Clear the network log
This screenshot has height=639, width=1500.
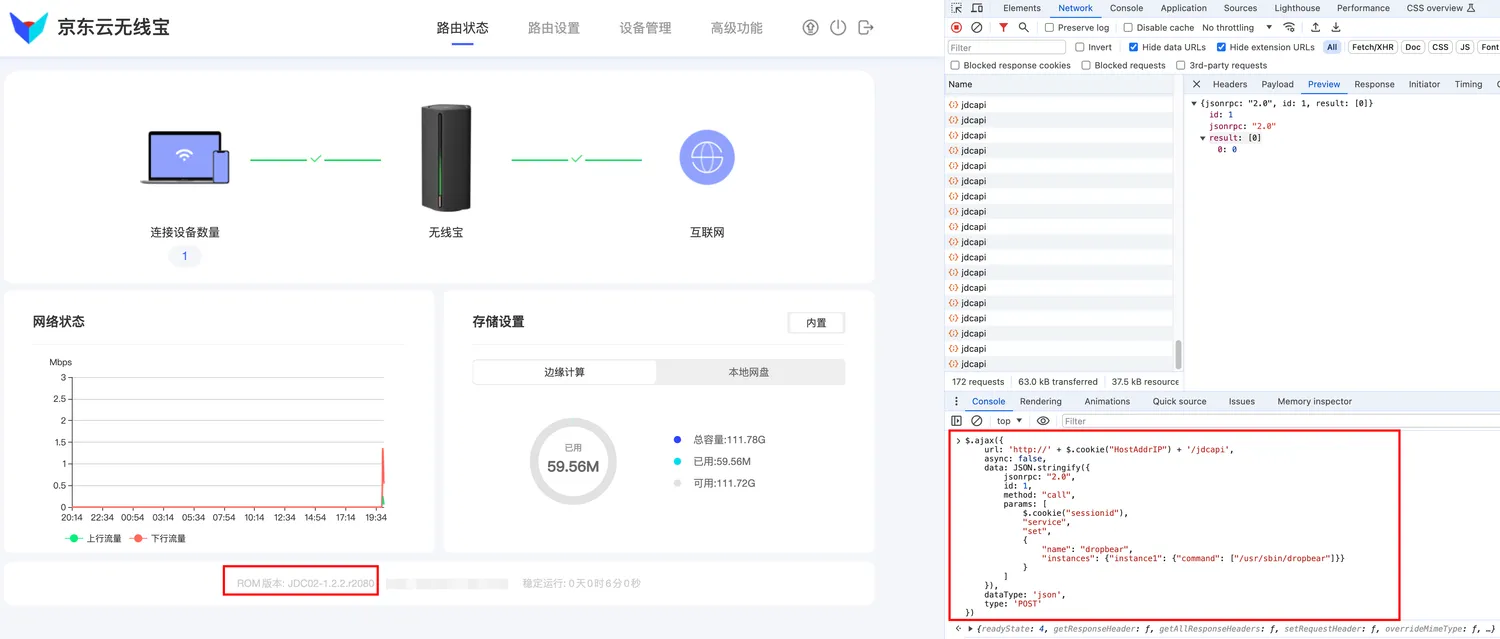point(976,28)
